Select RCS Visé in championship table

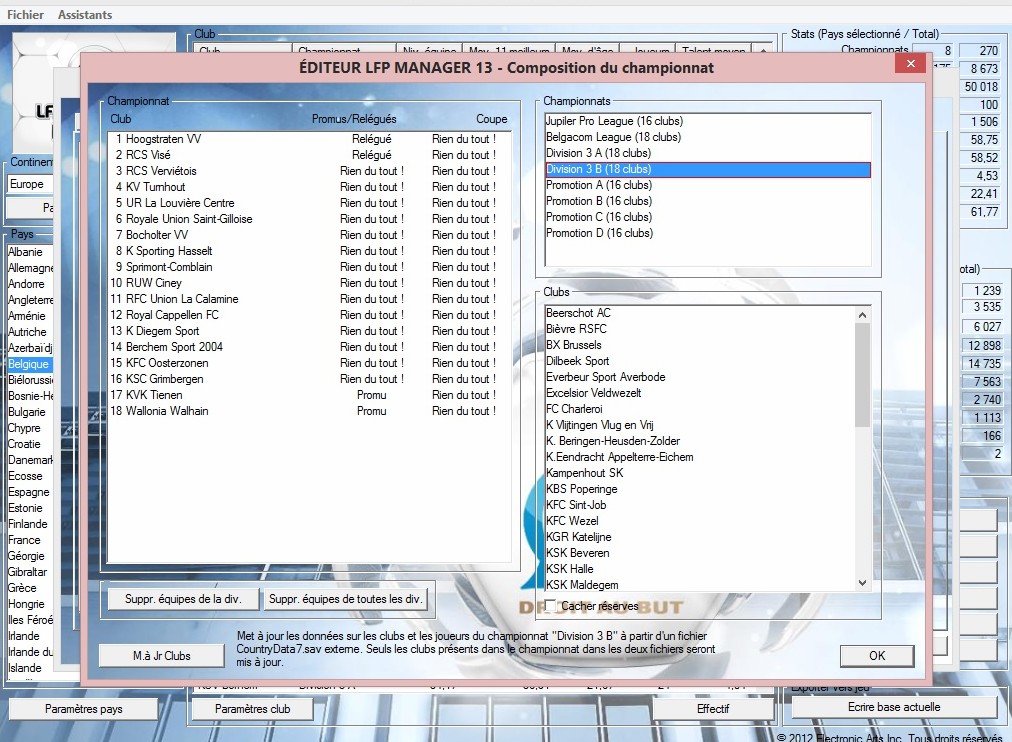309,155
